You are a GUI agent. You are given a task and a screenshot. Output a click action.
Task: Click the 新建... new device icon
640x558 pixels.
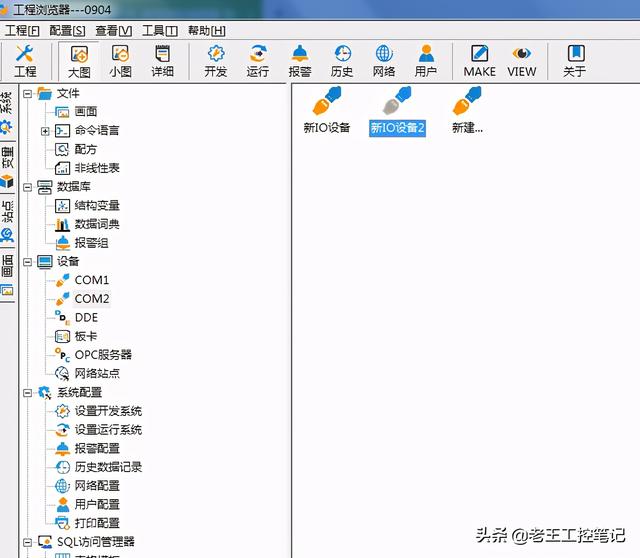pyautogui.click(x=467, y=110)
